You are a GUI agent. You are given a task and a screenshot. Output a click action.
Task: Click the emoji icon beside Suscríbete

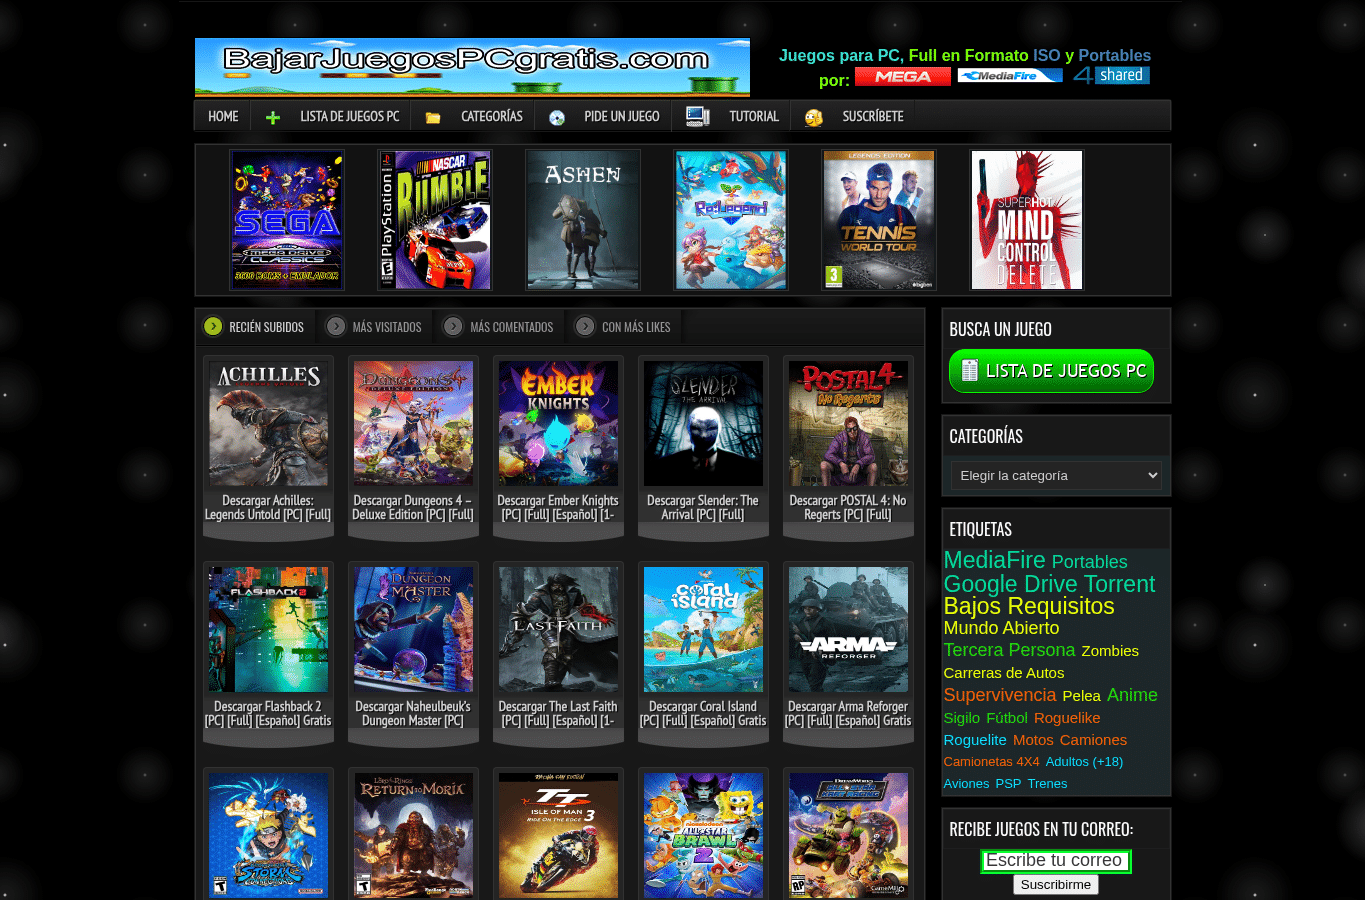pos(814,118)
